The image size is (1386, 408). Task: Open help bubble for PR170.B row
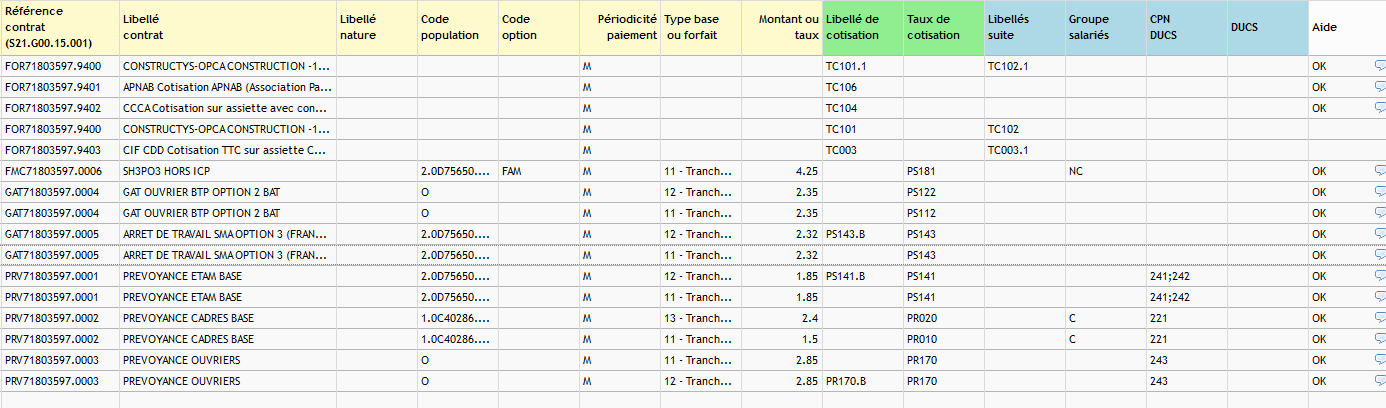(1380, 381)
